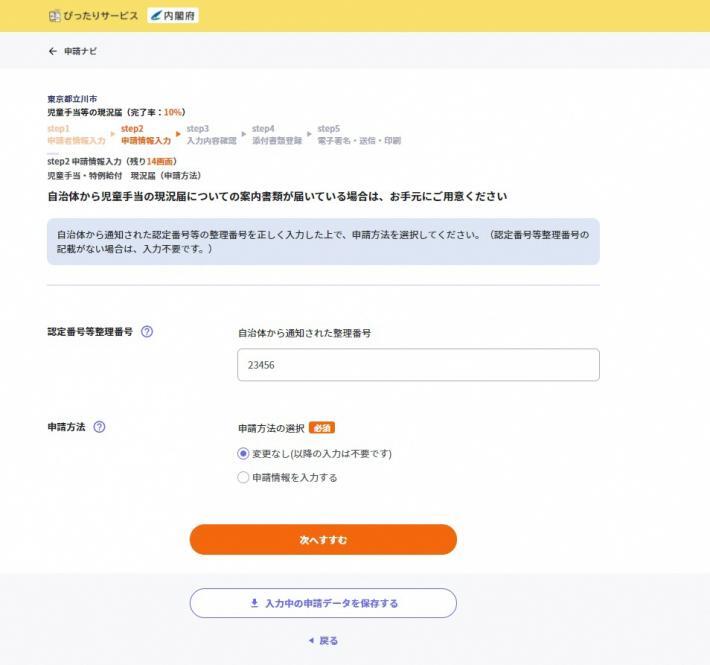Screen dimensions: 710x665
Task: Click the 戻る link
Action: coord(323,641)
